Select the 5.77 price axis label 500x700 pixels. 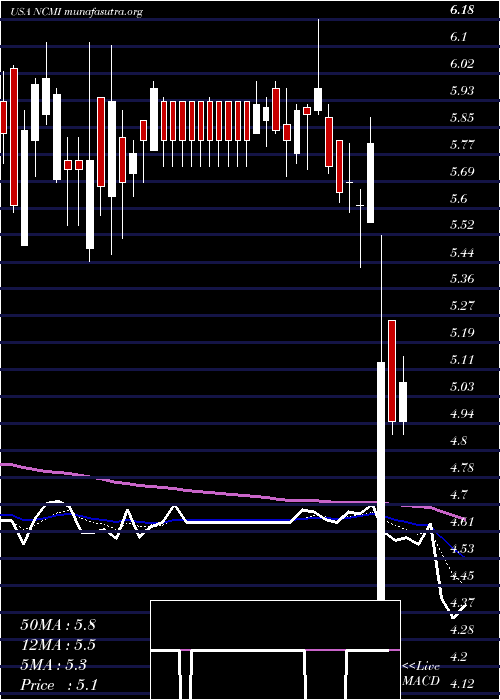pos(462,145)
